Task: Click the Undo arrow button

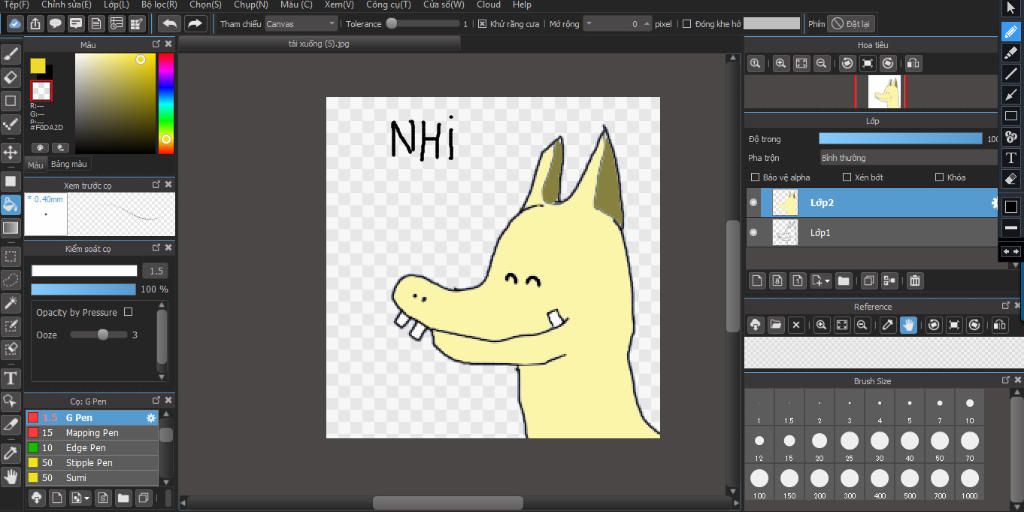Action: (x=170, y=24)
